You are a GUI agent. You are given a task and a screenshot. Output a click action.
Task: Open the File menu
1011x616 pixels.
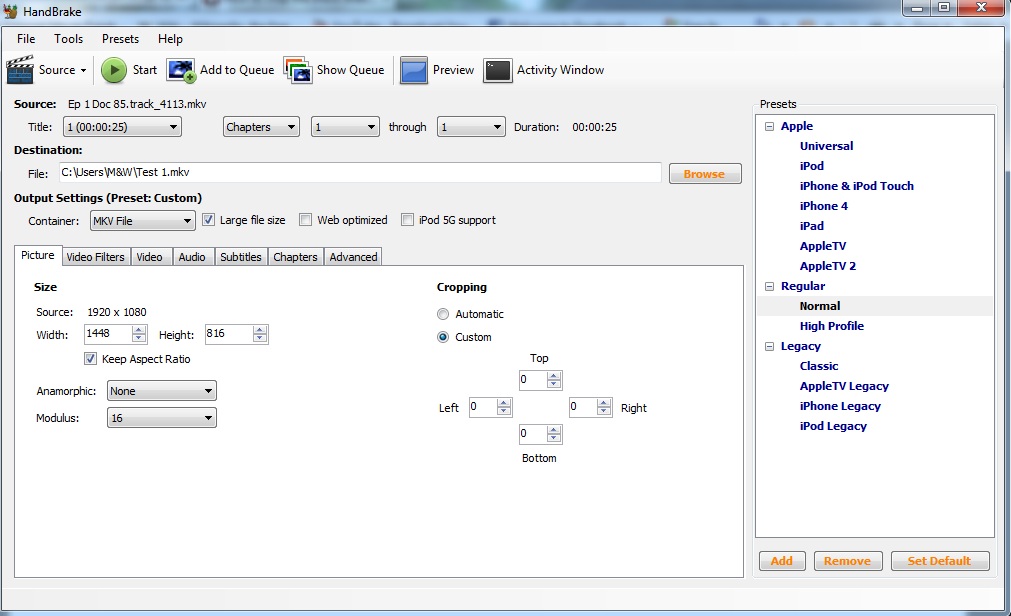26,39
